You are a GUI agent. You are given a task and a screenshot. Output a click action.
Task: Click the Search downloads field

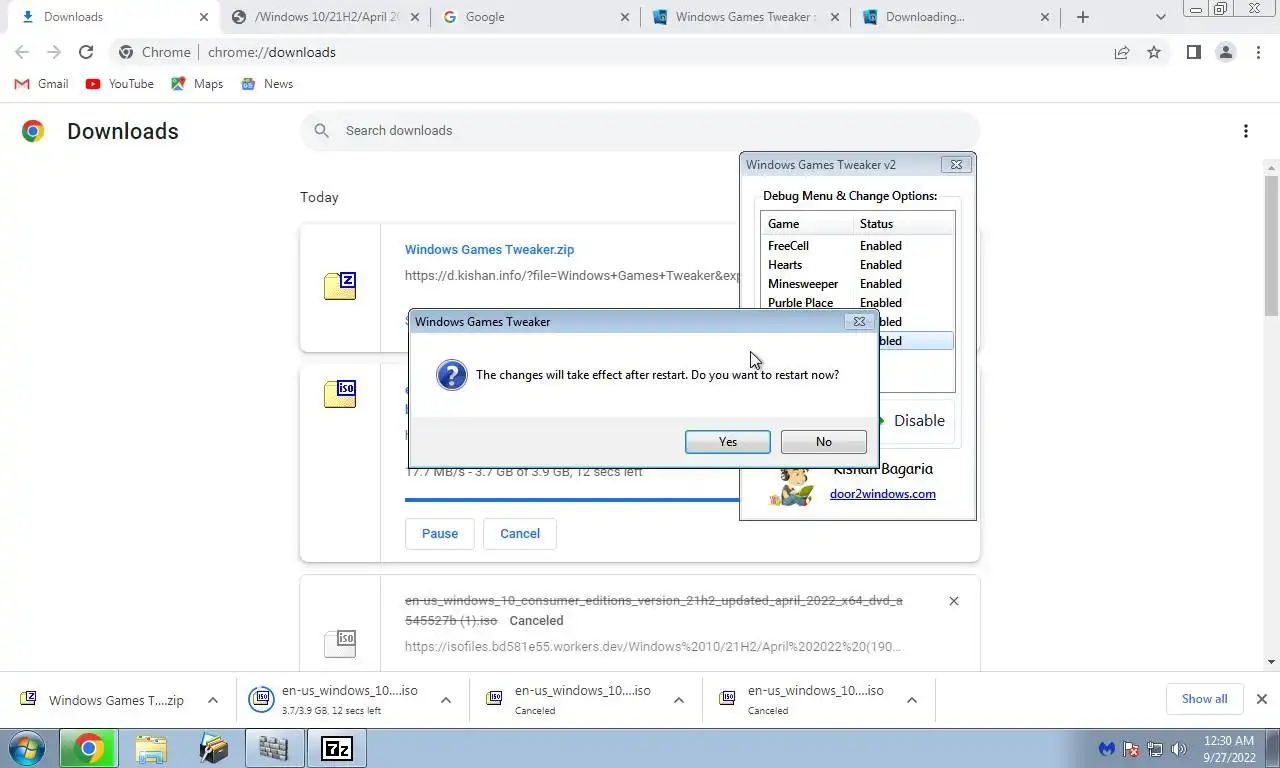[x=640, y=130]
